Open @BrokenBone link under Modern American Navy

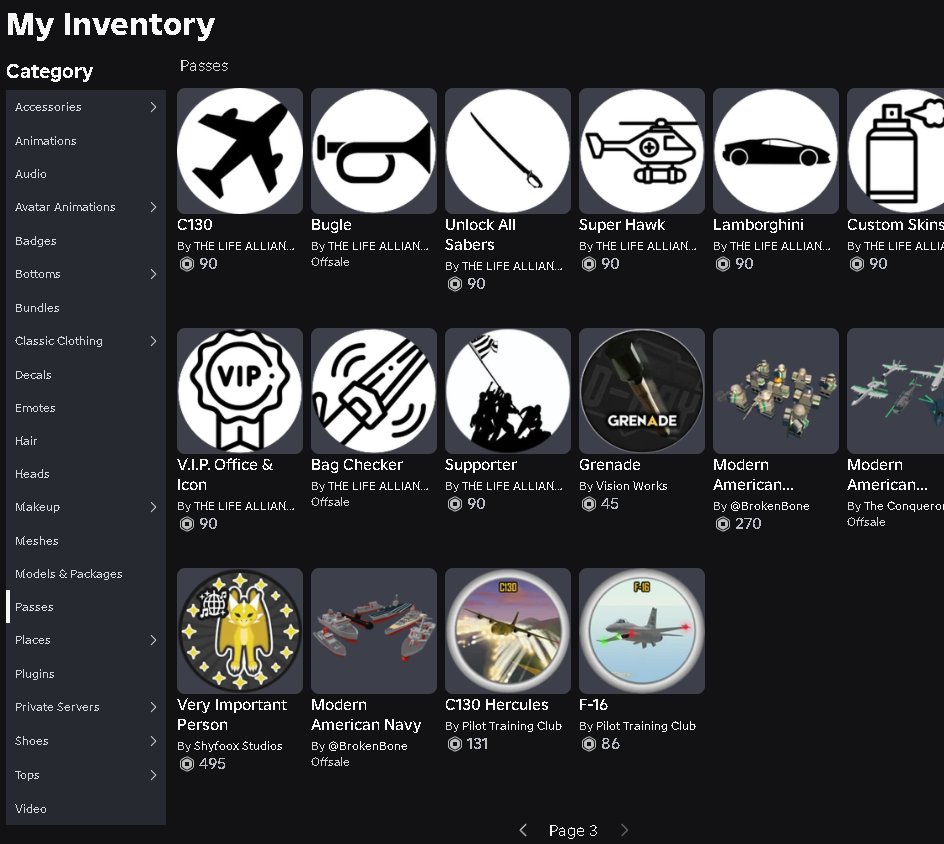[x=367, y=746]
